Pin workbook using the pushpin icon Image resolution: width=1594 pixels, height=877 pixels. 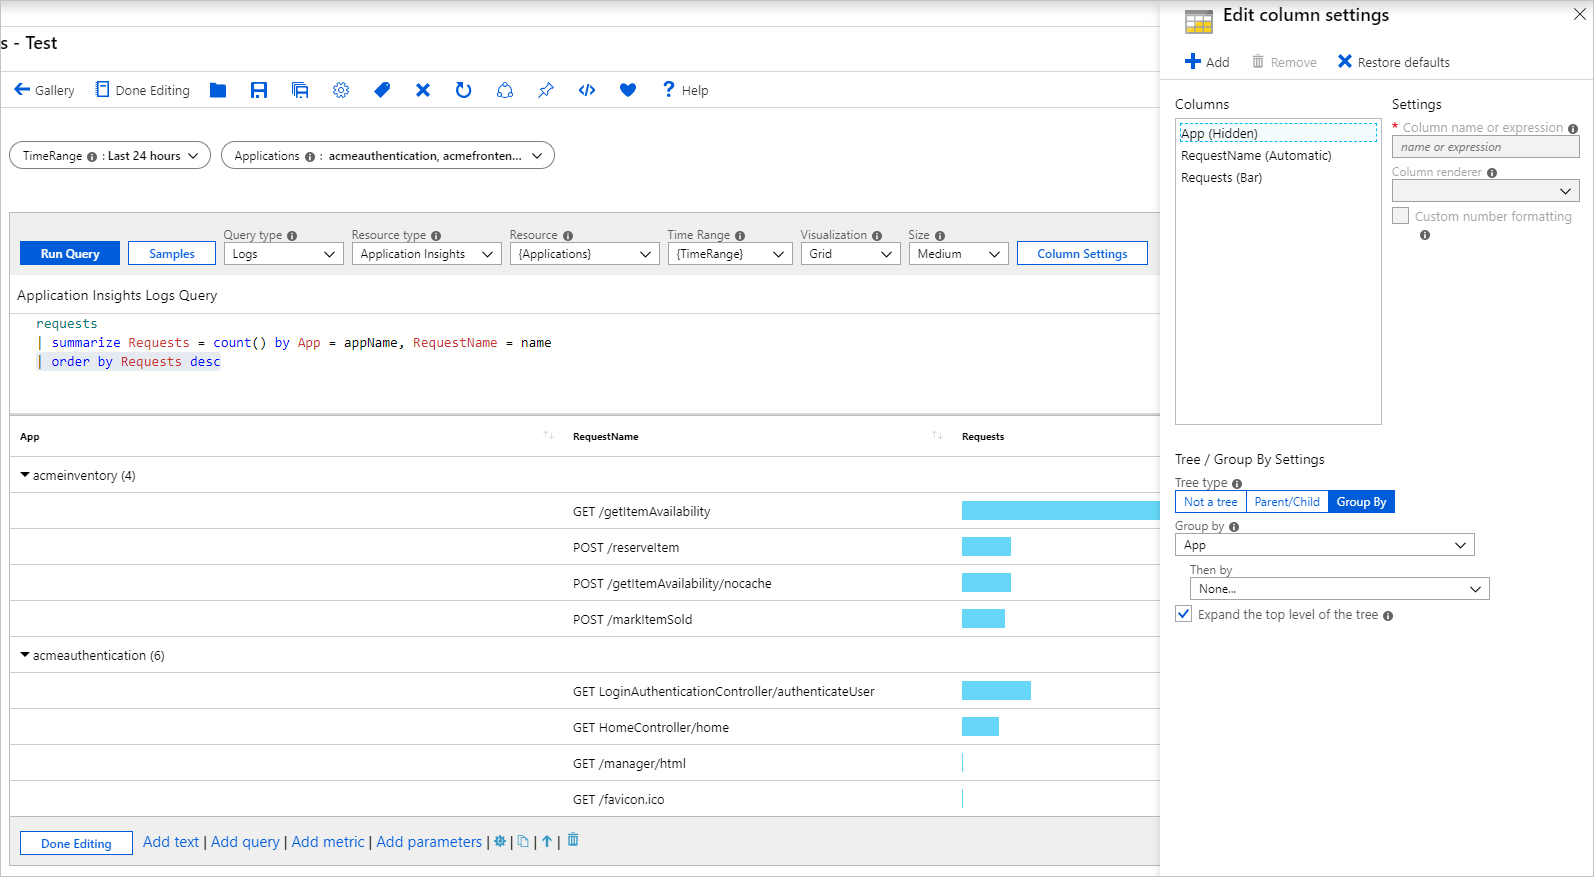(x=546, y=90)
